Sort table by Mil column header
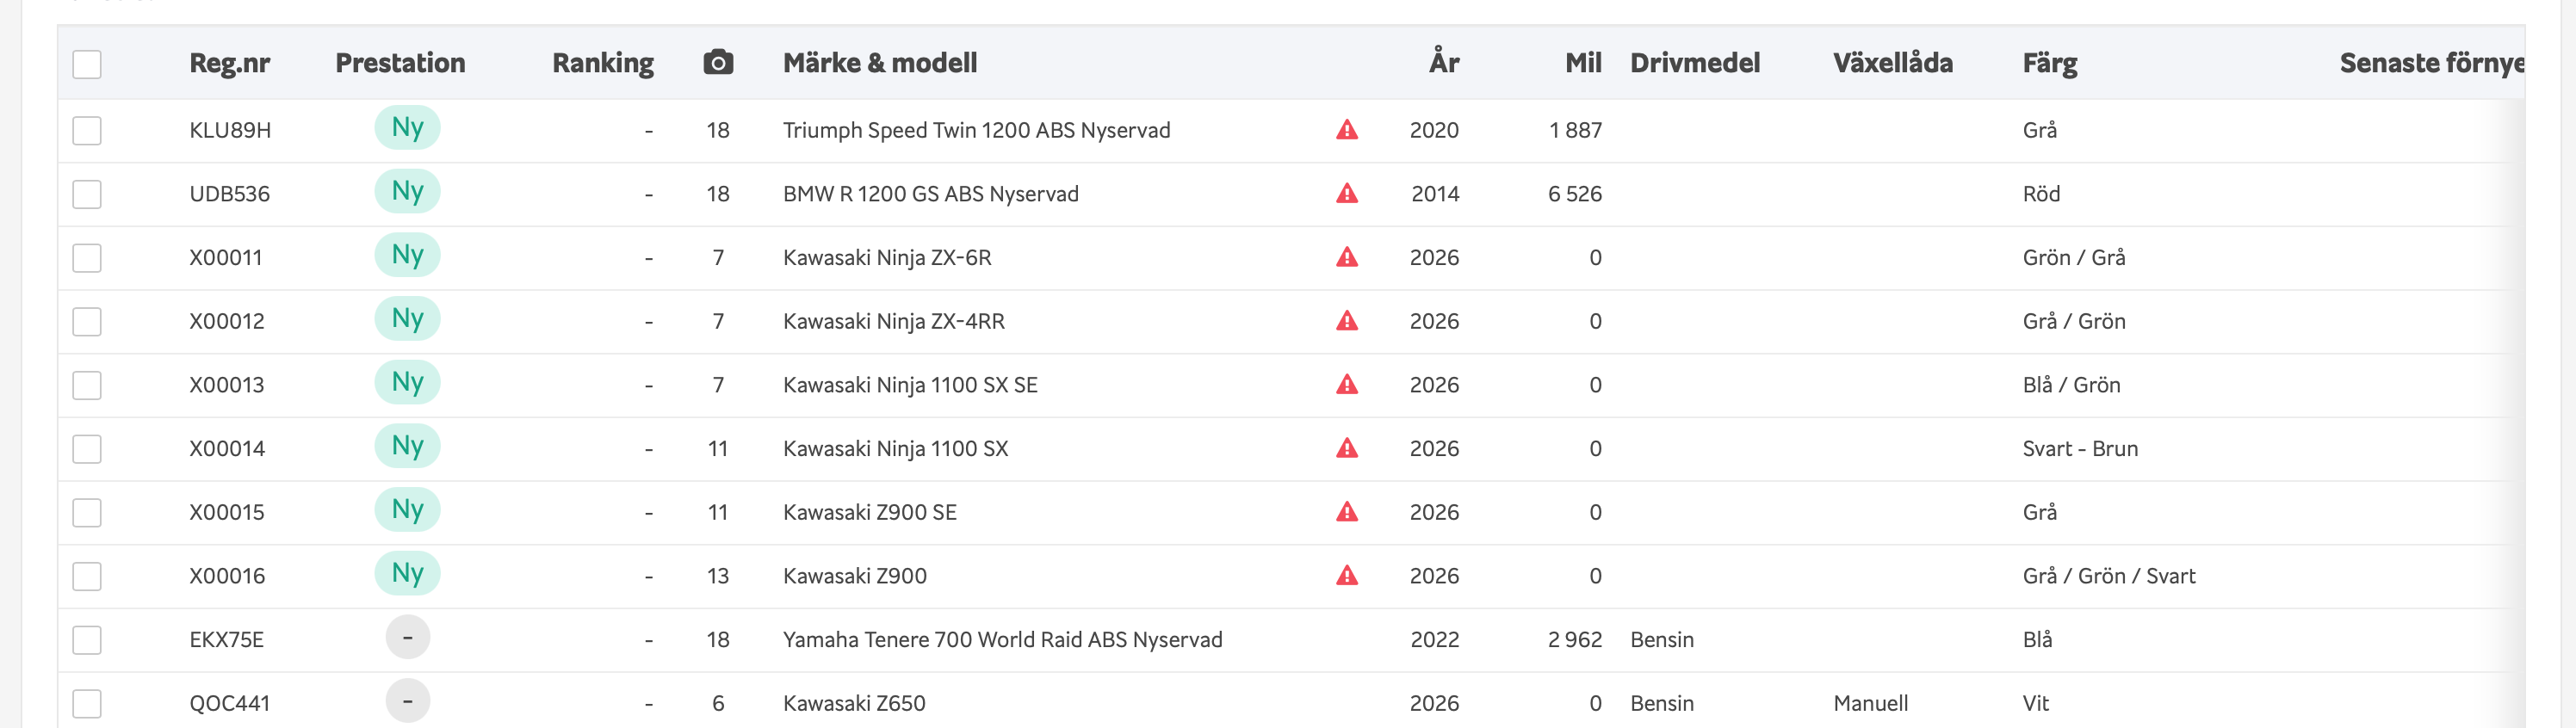 click(1582, 63)
